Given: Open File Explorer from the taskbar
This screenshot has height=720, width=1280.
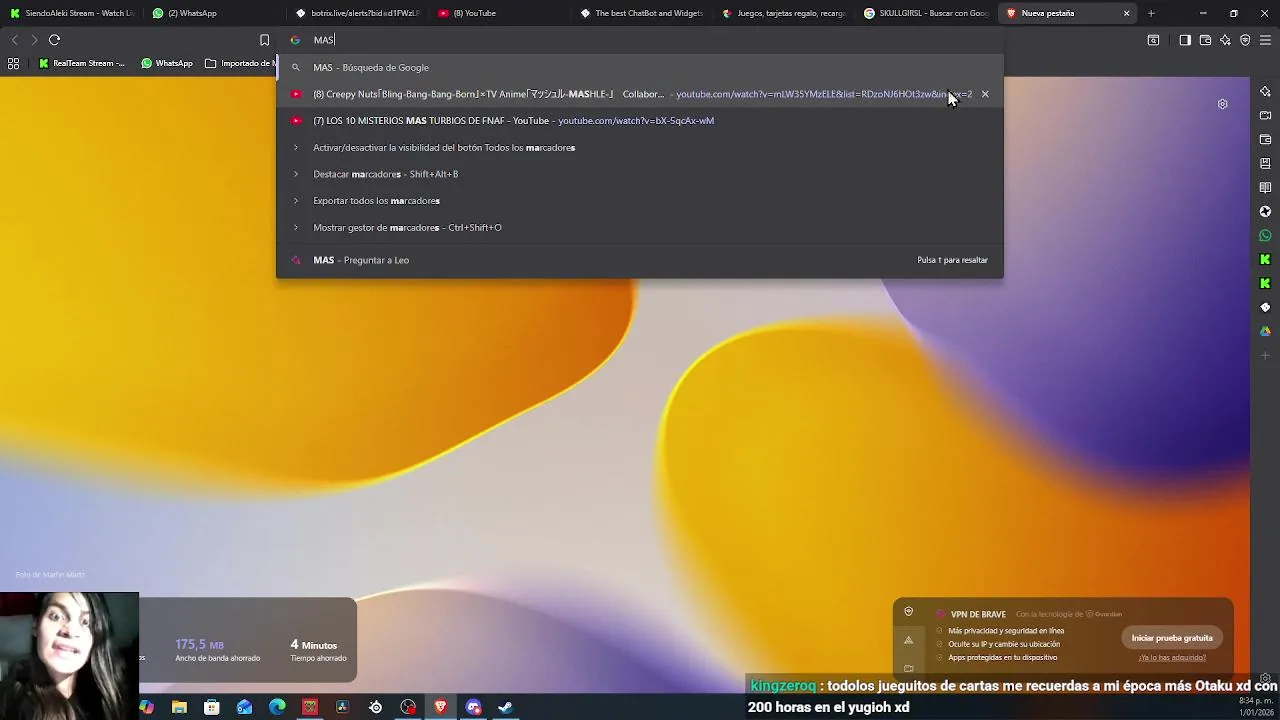Looking at the screenshot, I should 179,707.
